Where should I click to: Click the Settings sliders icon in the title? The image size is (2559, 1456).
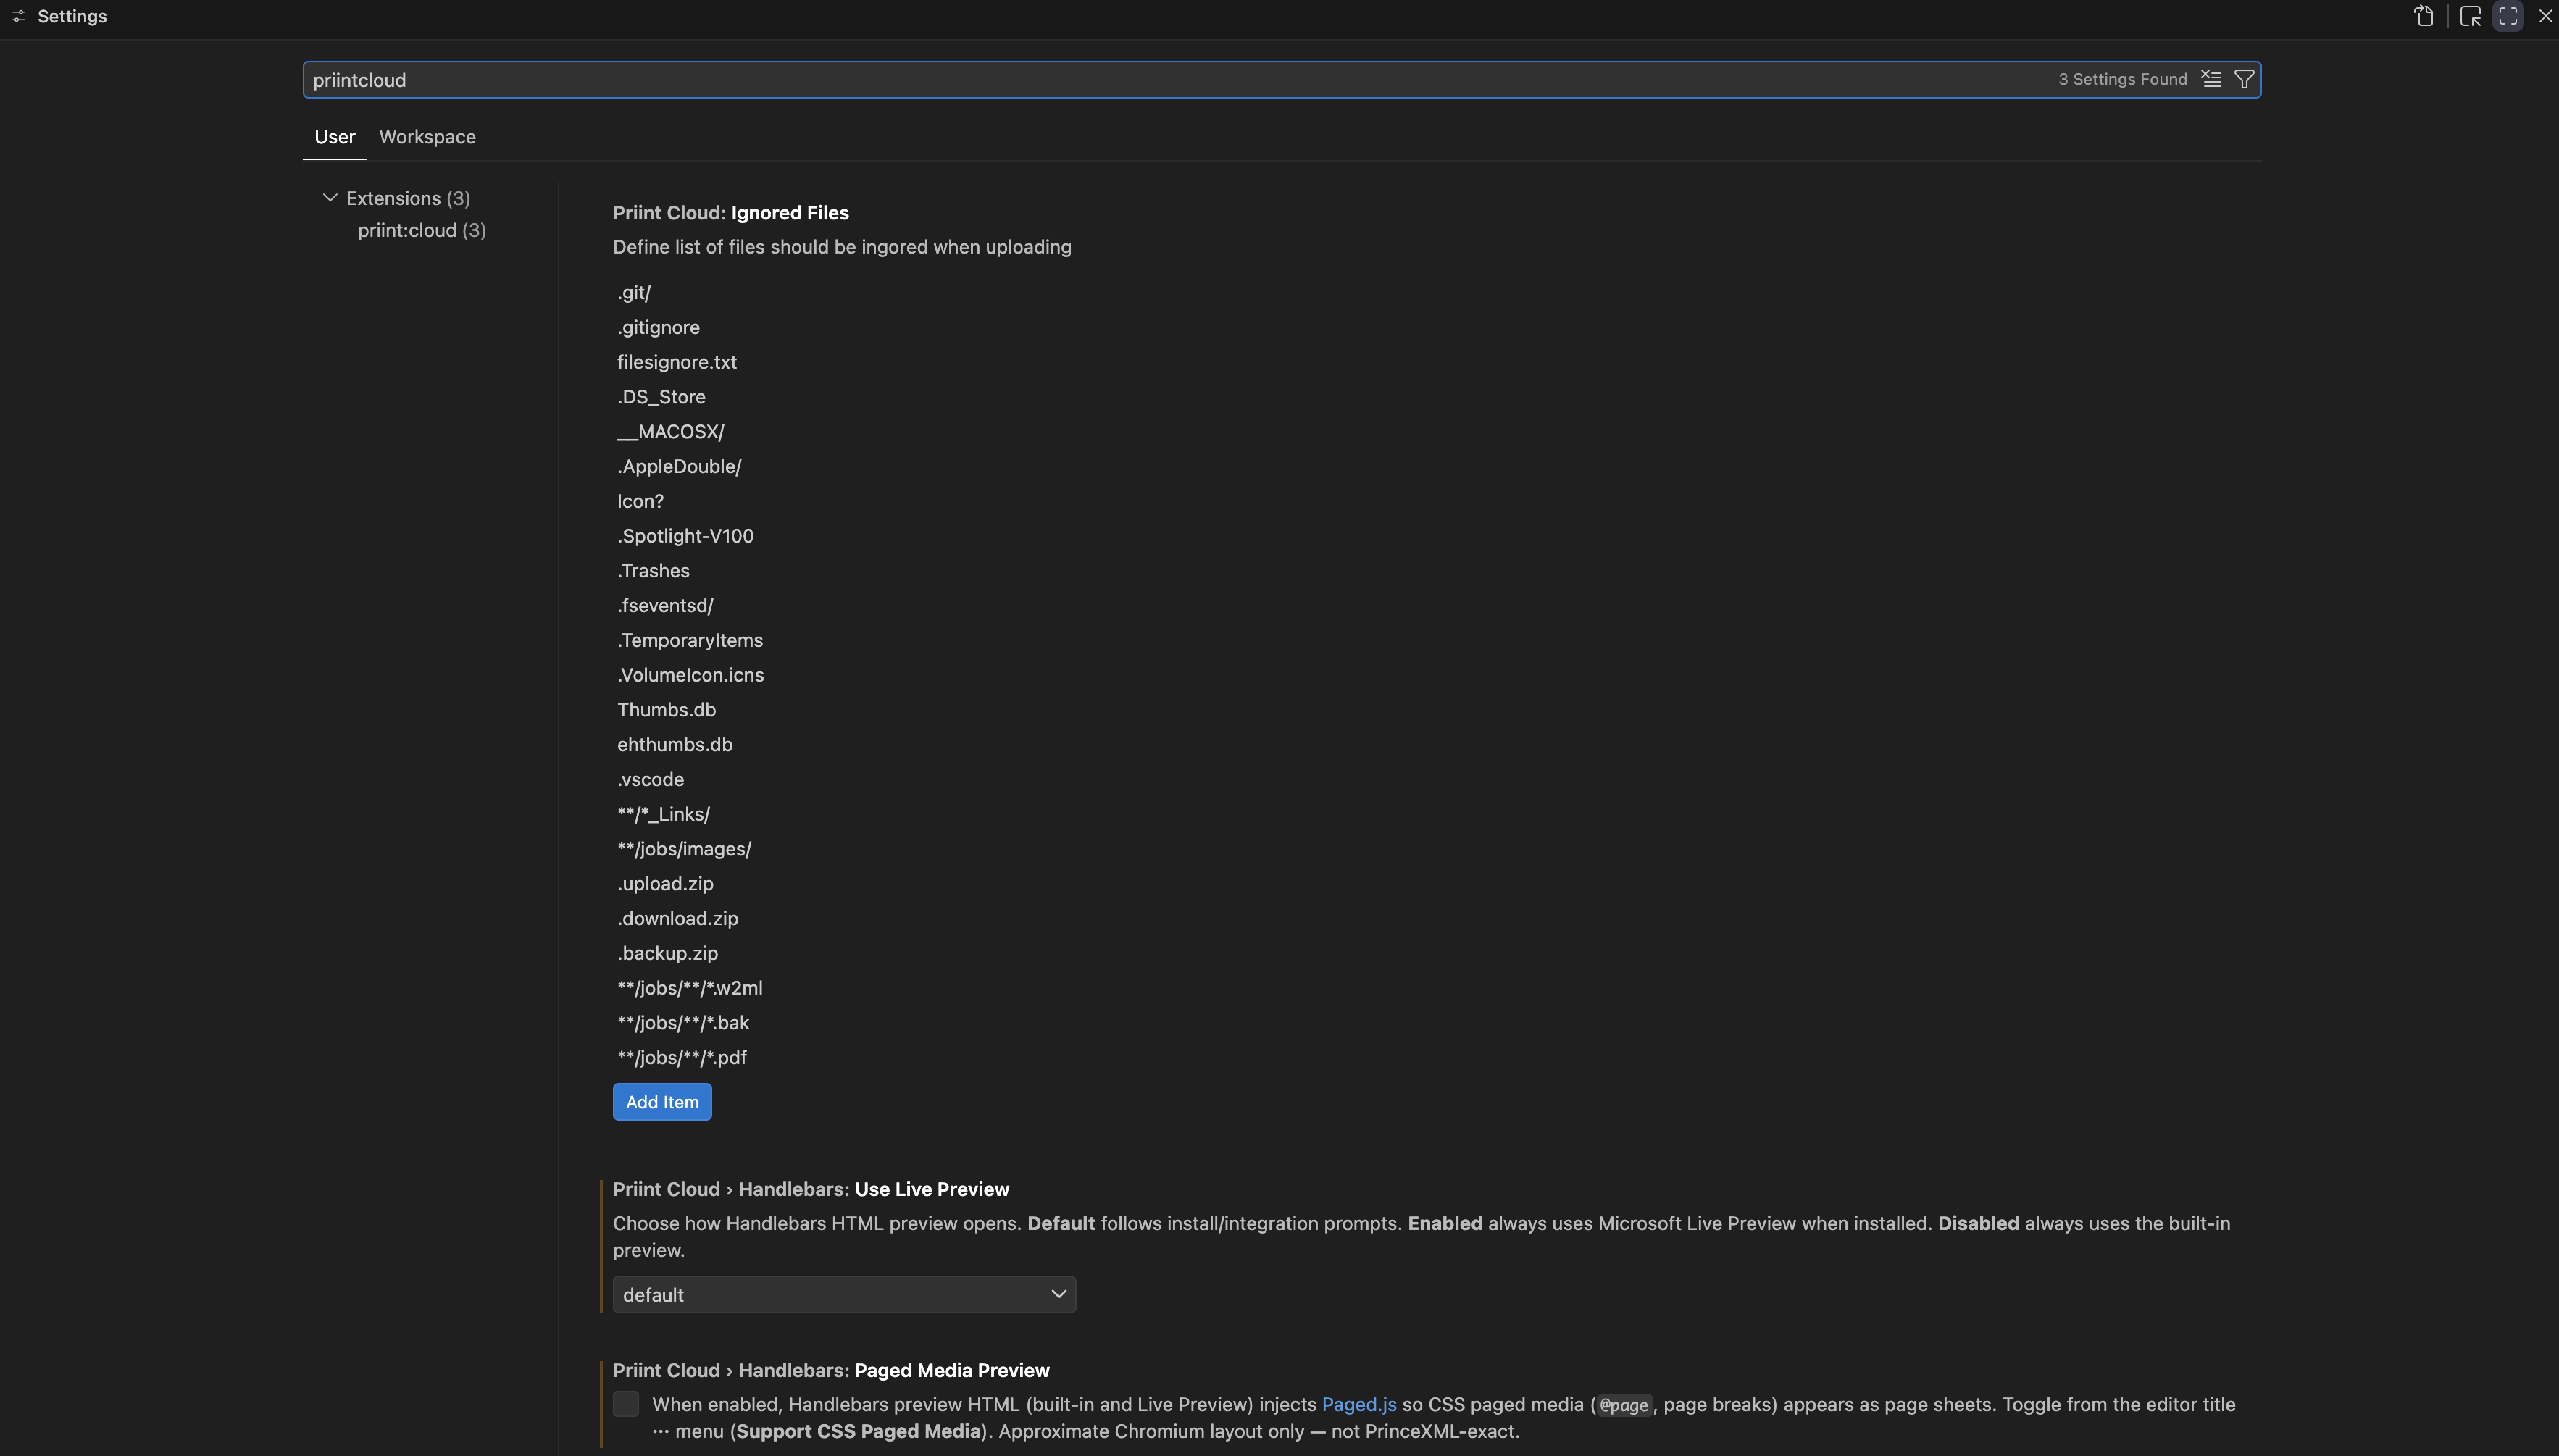18,16
